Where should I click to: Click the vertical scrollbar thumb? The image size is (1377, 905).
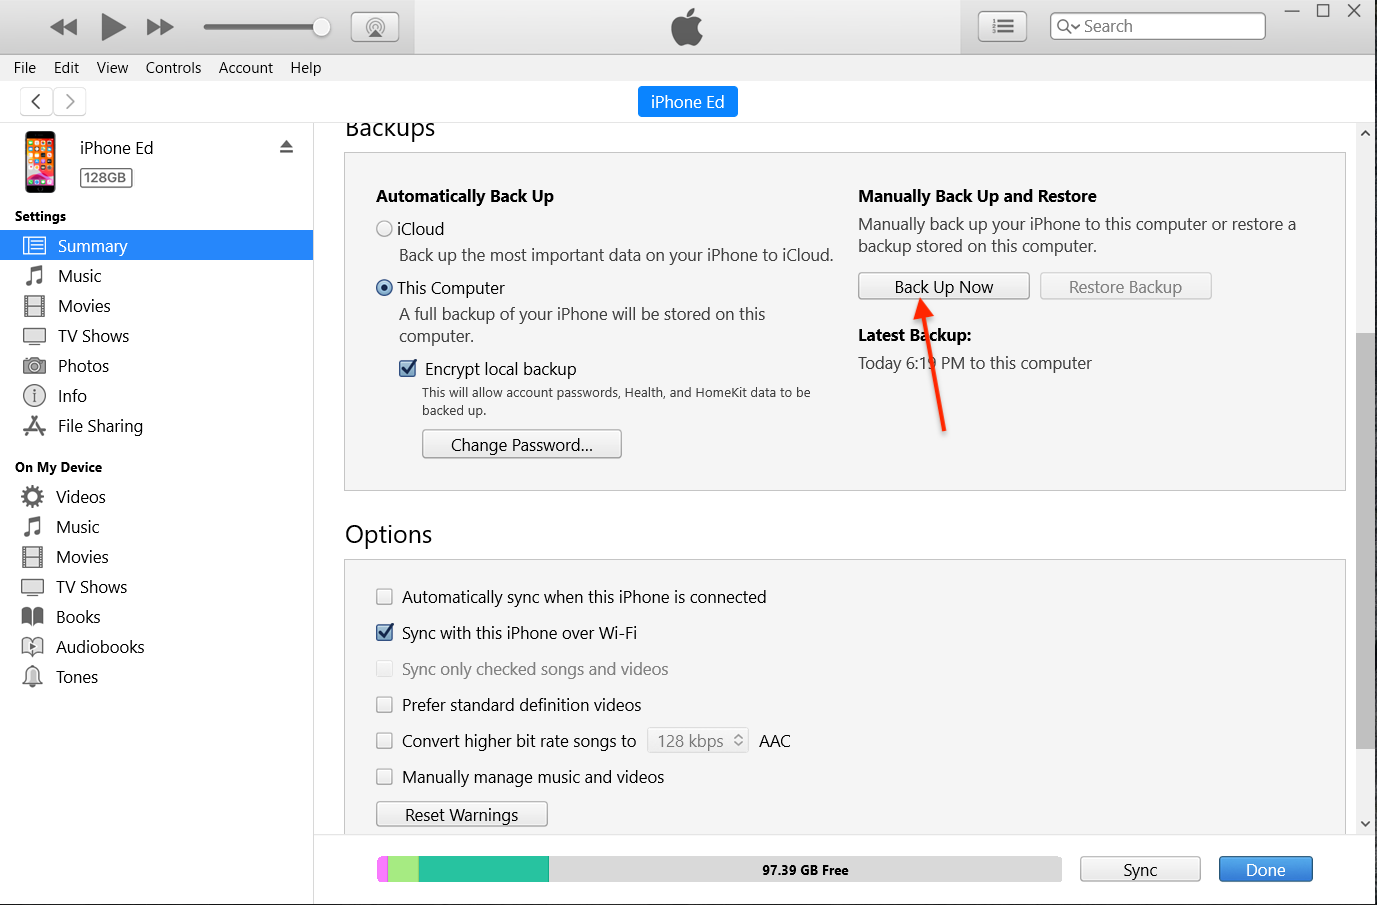1365,540
